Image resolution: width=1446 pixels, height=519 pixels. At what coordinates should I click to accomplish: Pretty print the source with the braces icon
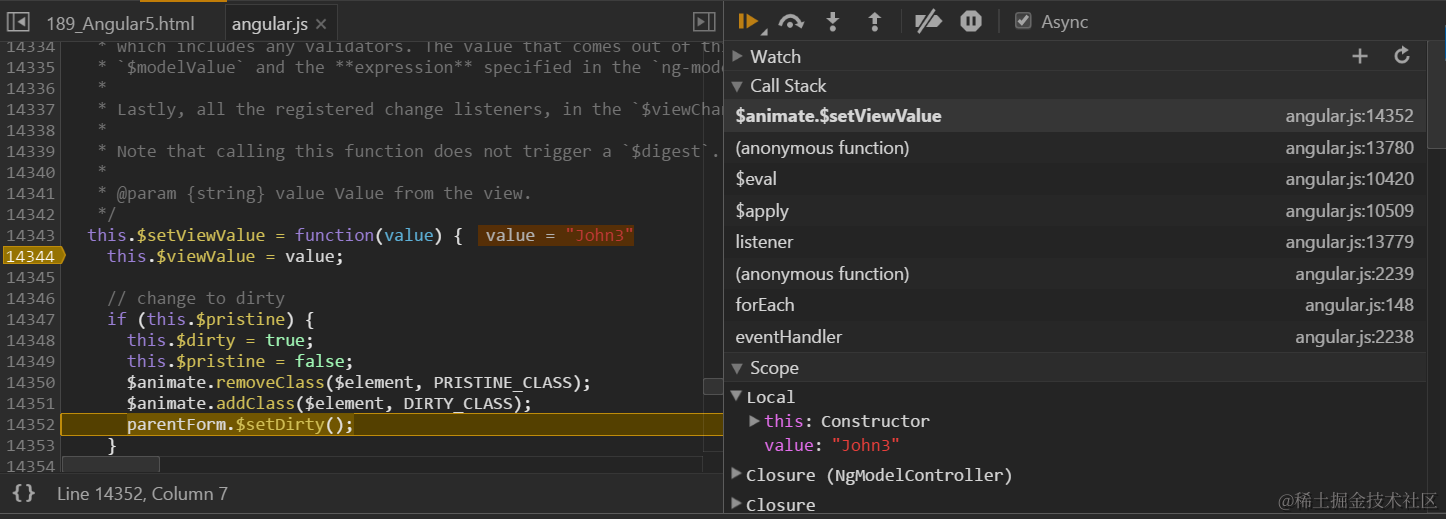tap(25, 493)
